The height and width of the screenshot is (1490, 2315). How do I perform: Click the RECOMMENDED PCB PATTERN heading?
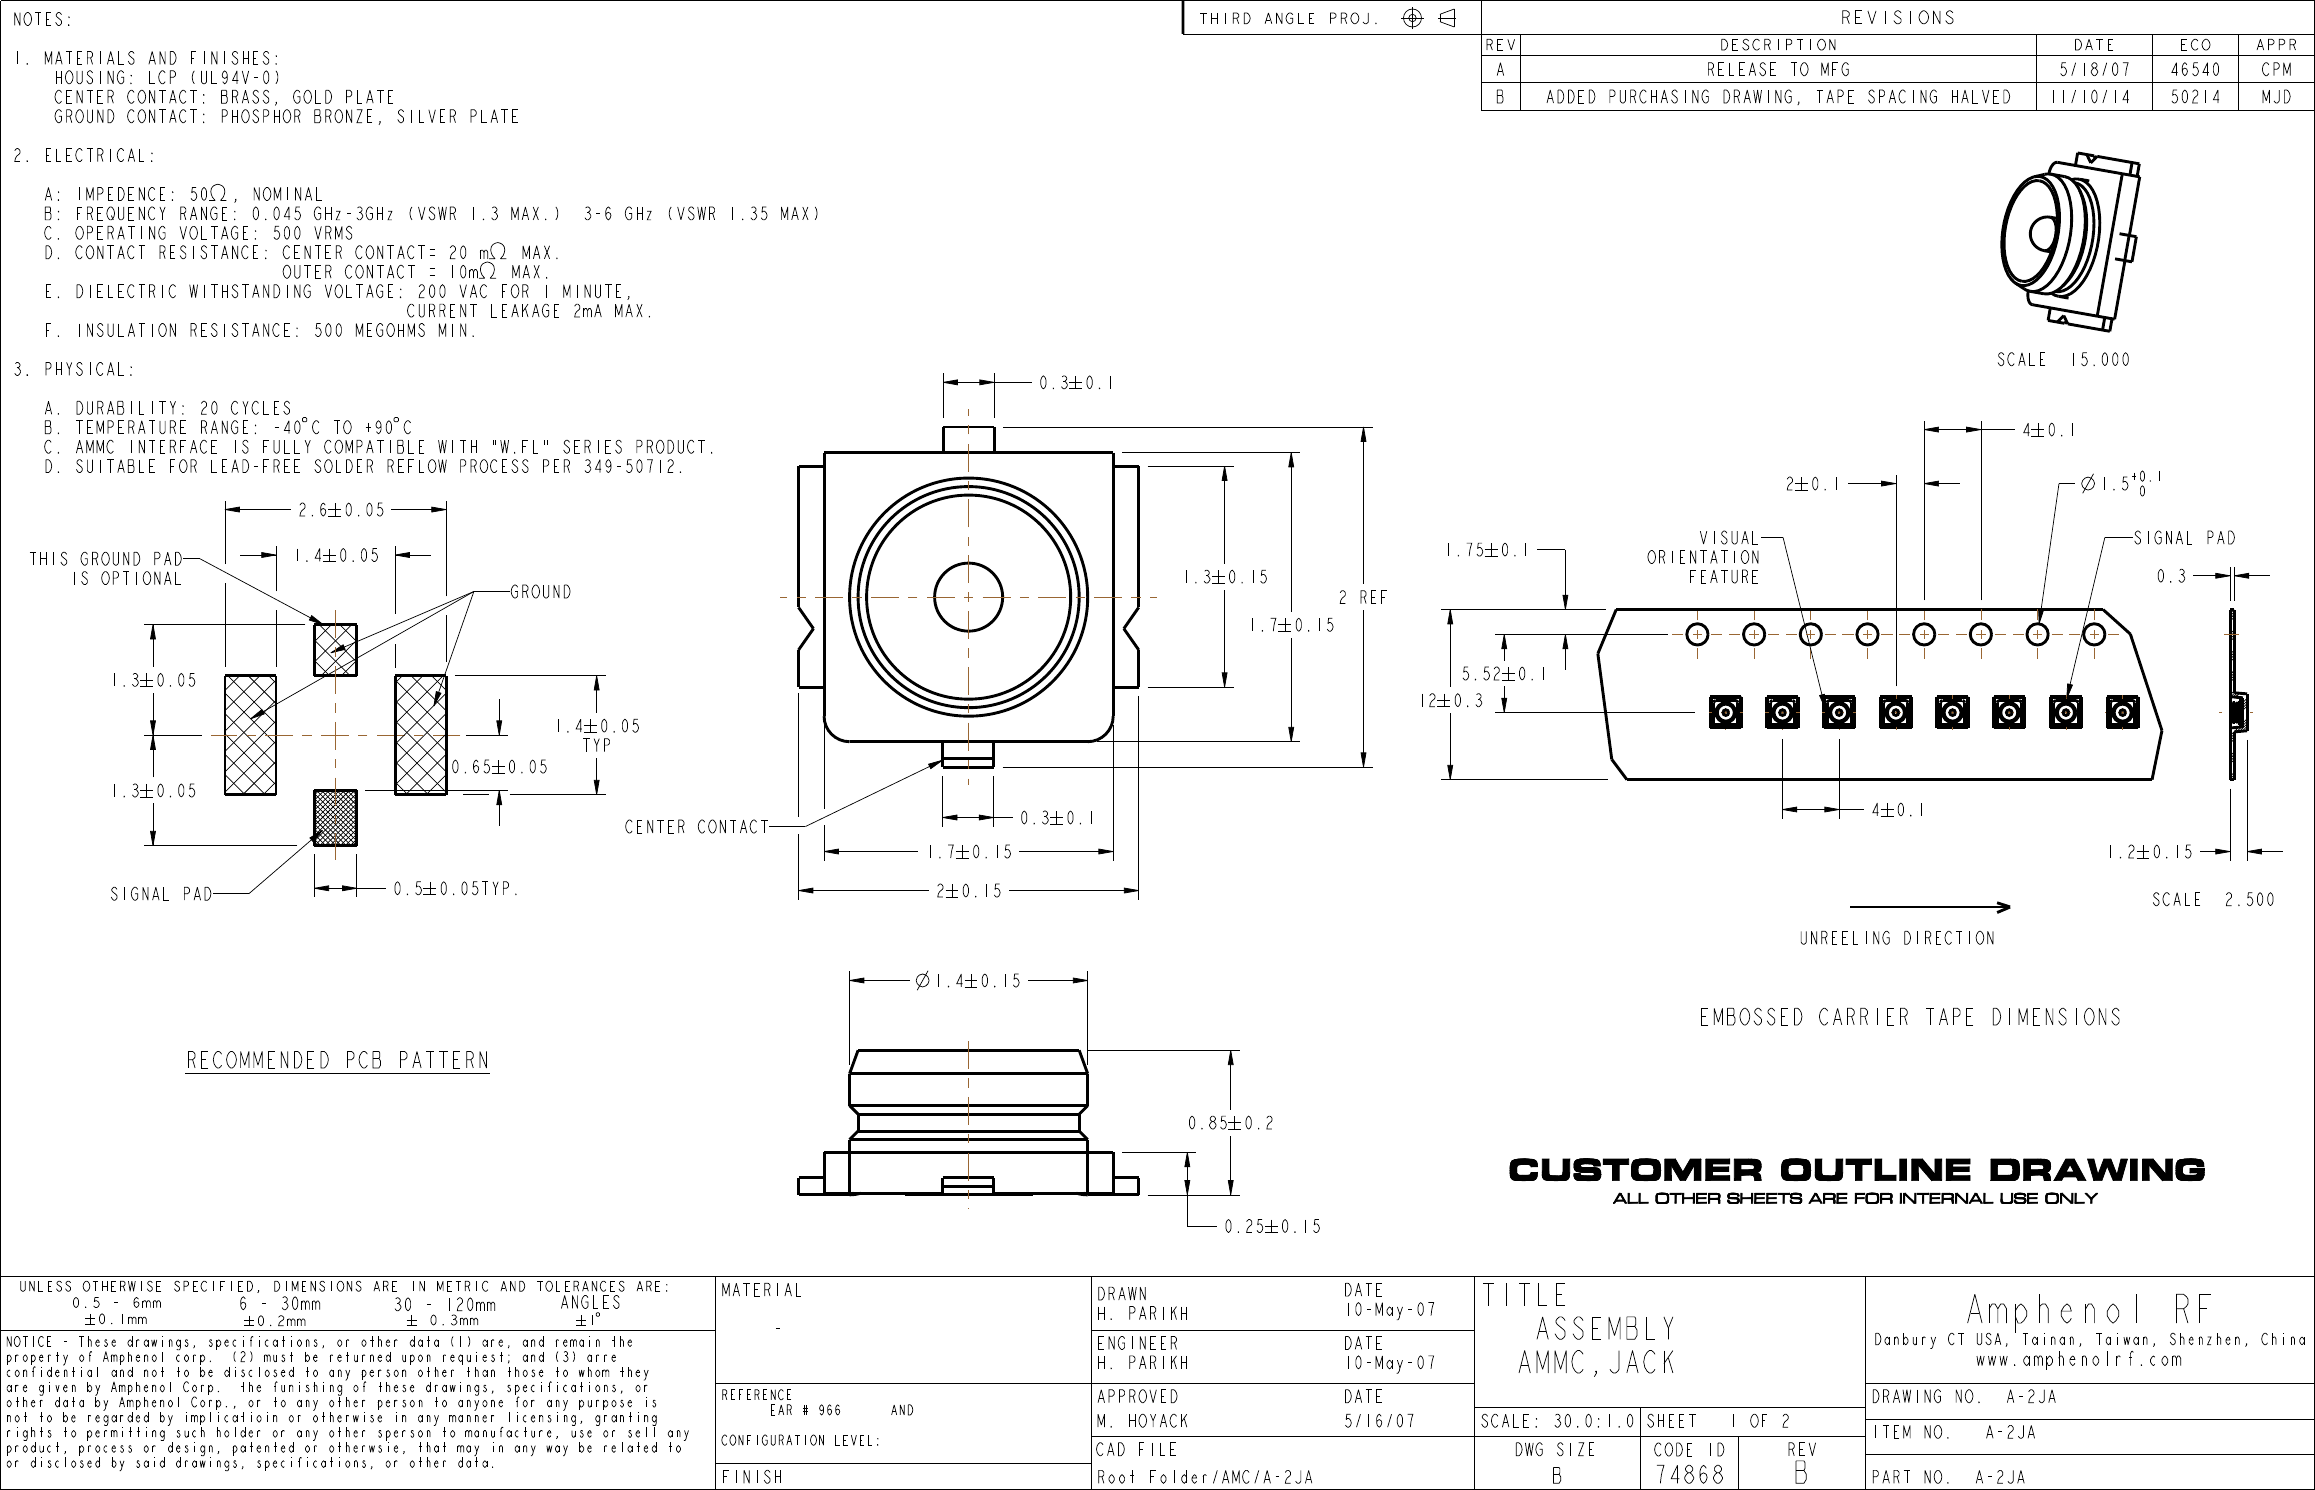click(337, 1060)
